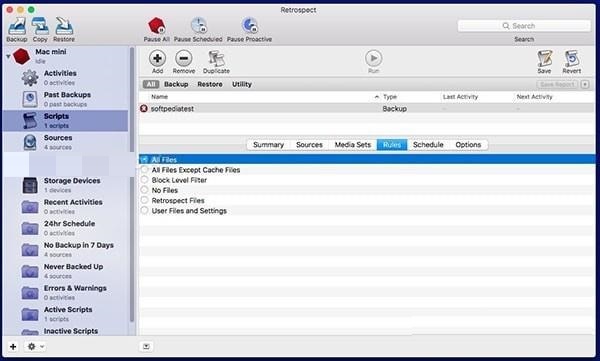Image resolution: width=600 pixels, height=361 pixels.
Task: Revert changes with the Revert icon
Action: (x=572, y=59)
